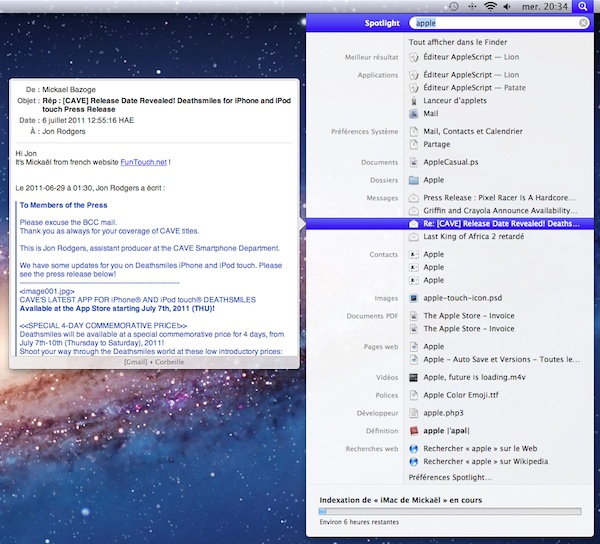Open Last King of Africa 2 retardé icon
600x544 pixels.
point(414,237)
